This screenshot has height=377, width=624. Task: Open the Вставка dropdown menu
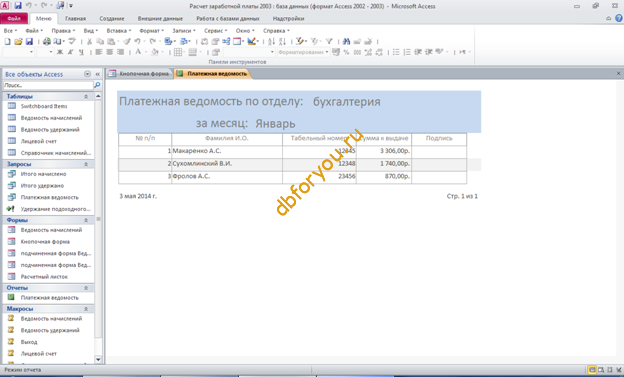click(x=119, y=31)
